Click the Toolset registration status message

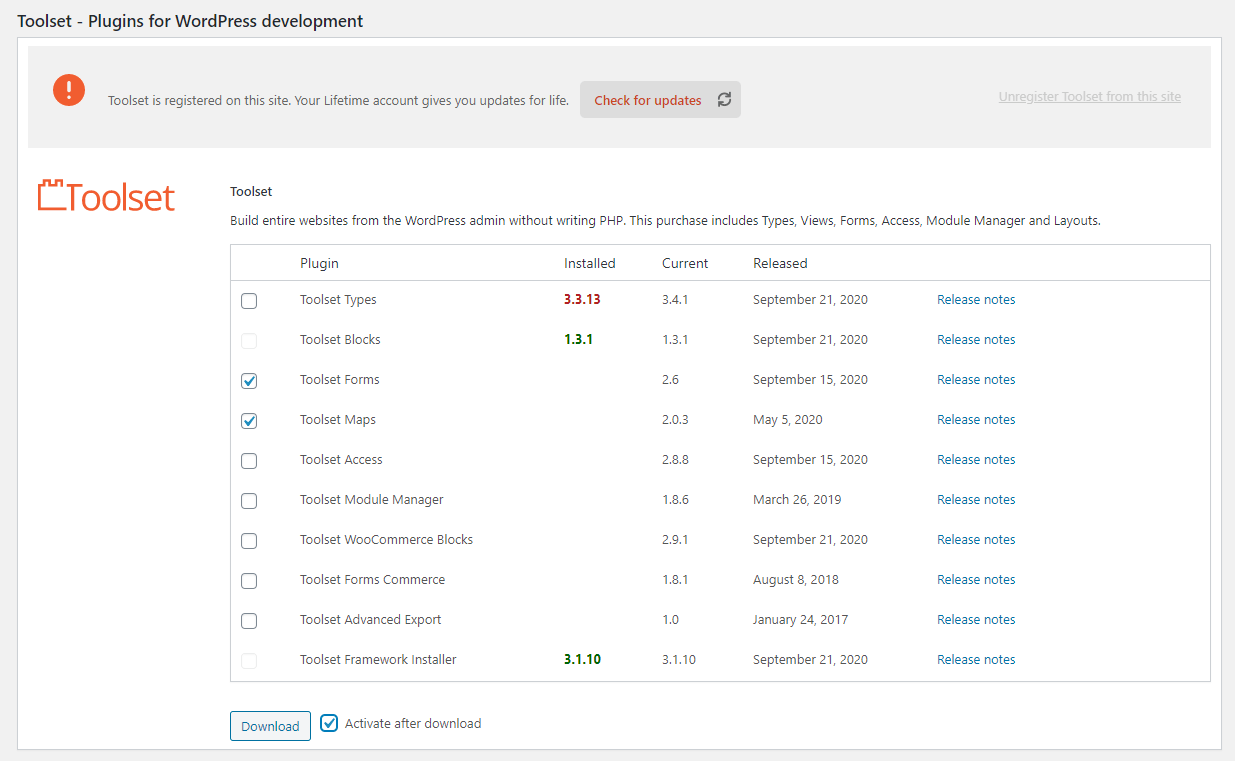pyautogui.click(x=339, y=101)
